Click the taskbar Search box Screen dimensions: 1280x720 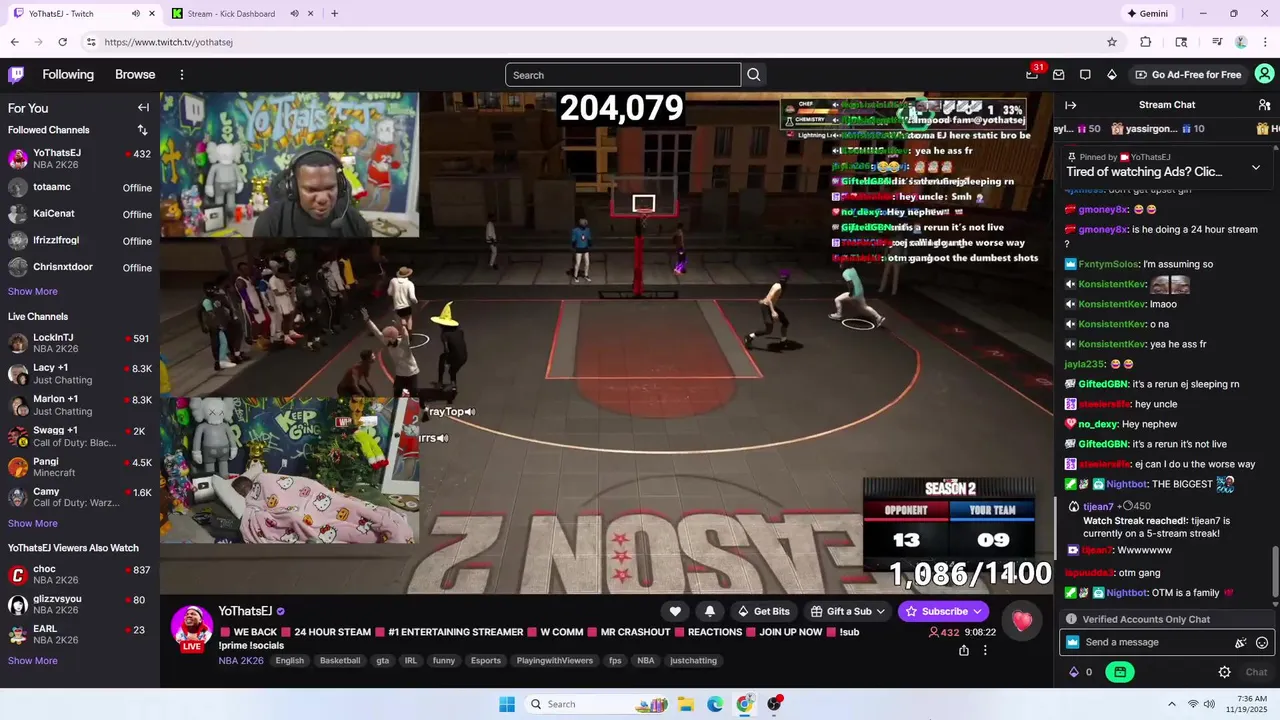596,704
